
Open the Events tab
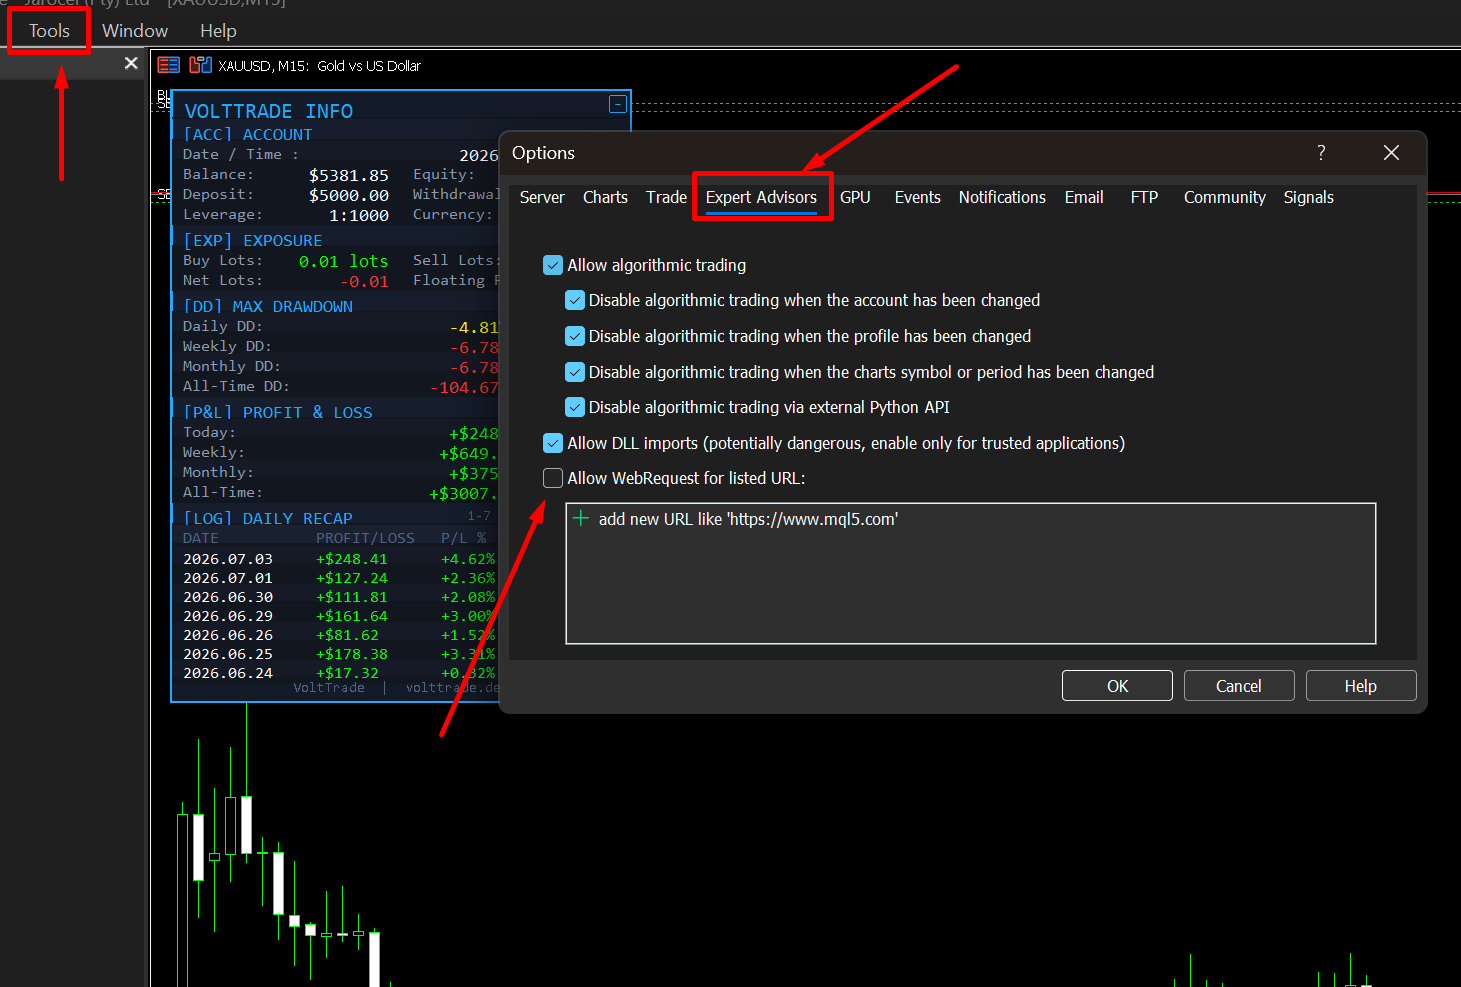tap(917, 197)
